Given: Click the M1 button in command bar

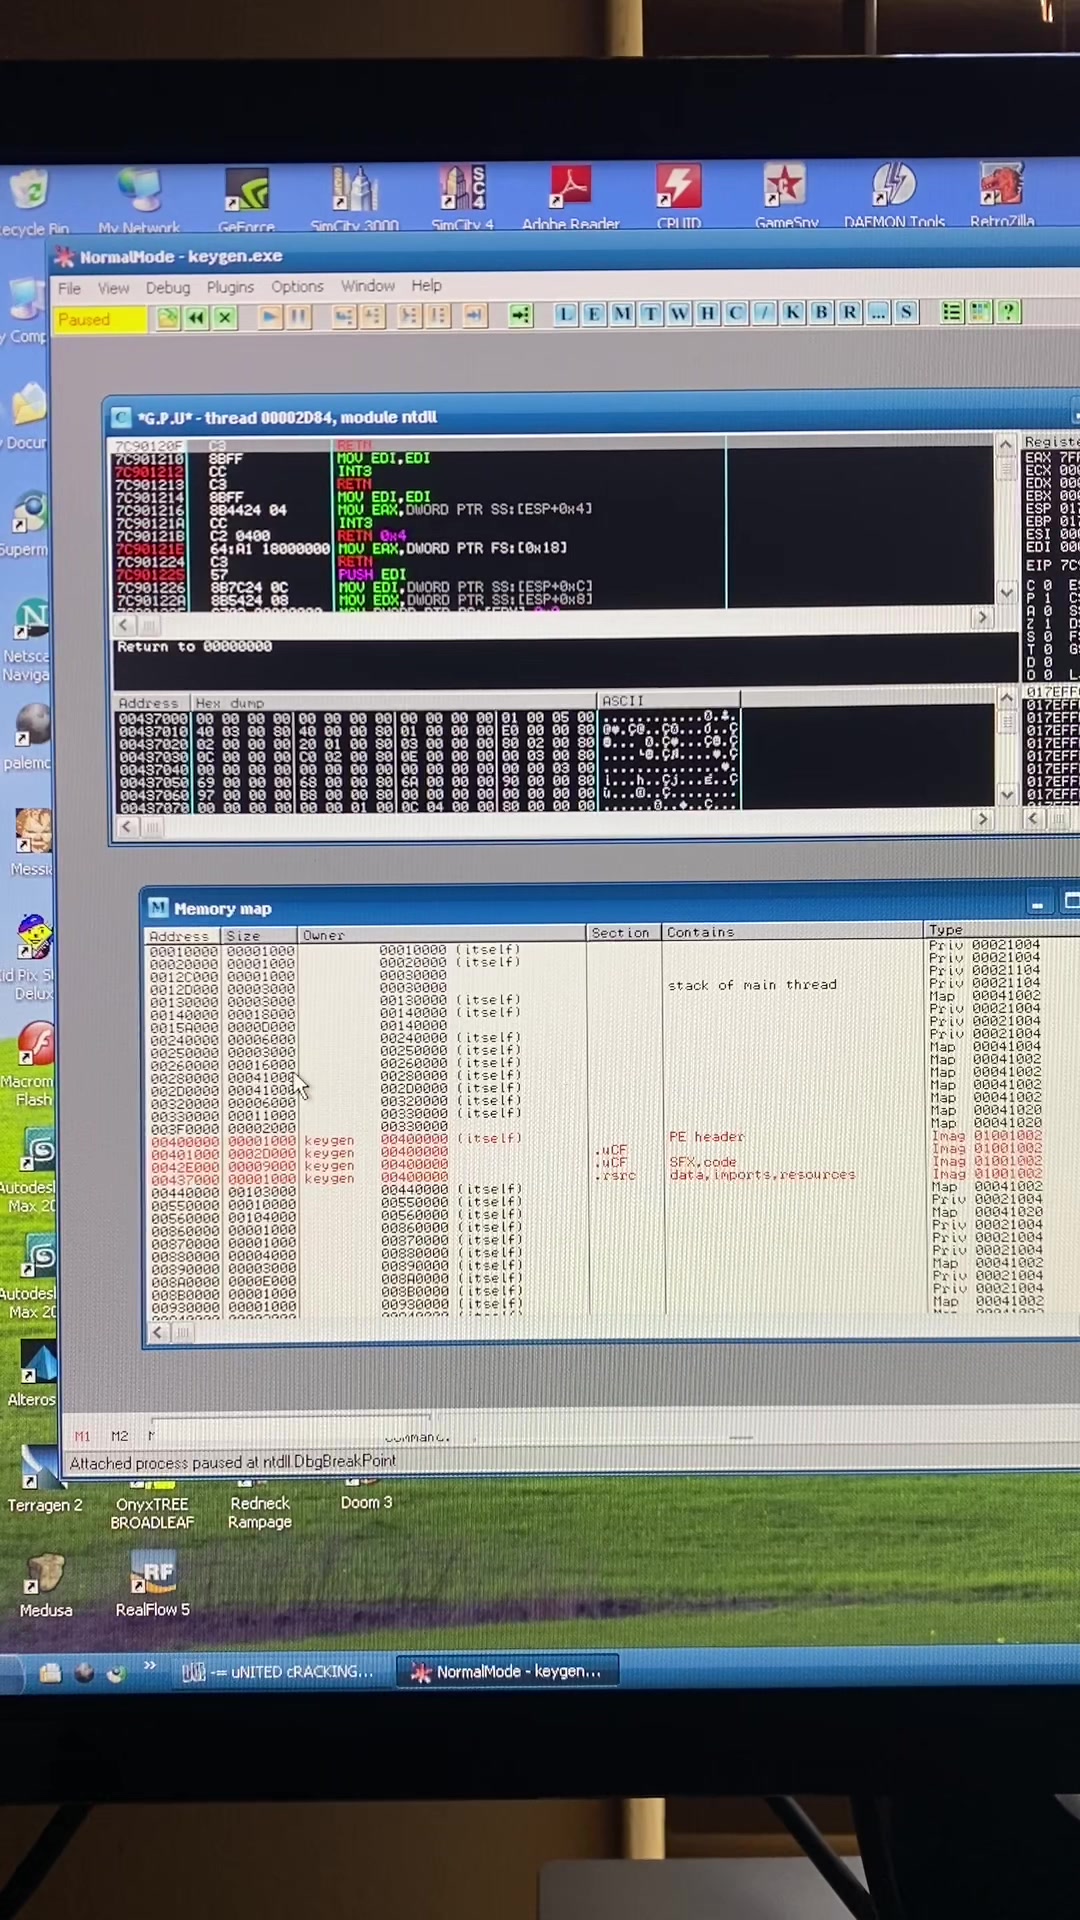Looking at the screenshot, I should pos(82,1436).
